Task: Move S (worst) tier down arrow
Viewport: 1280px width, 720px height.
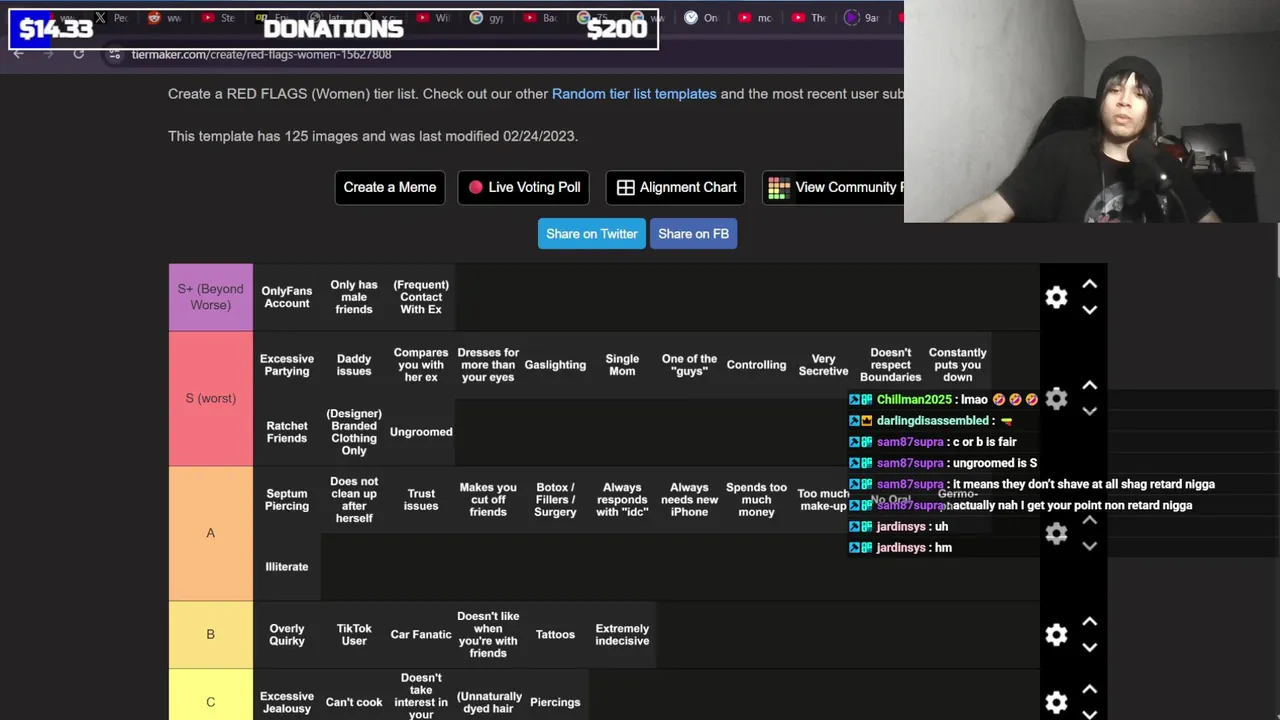Action: click(x=1090, y=411)
